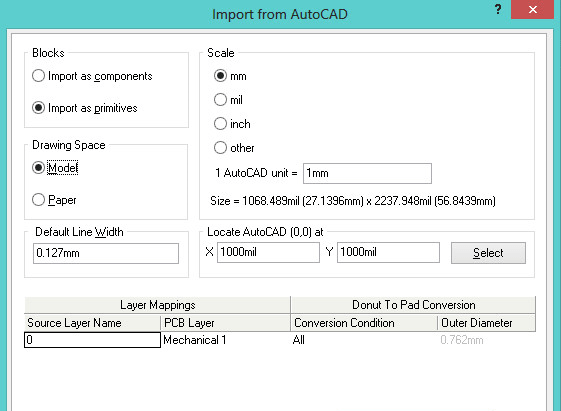This screenshot has height=411, width=561.
Task: Click the Default Line Width field
Action: coord(106,253)
